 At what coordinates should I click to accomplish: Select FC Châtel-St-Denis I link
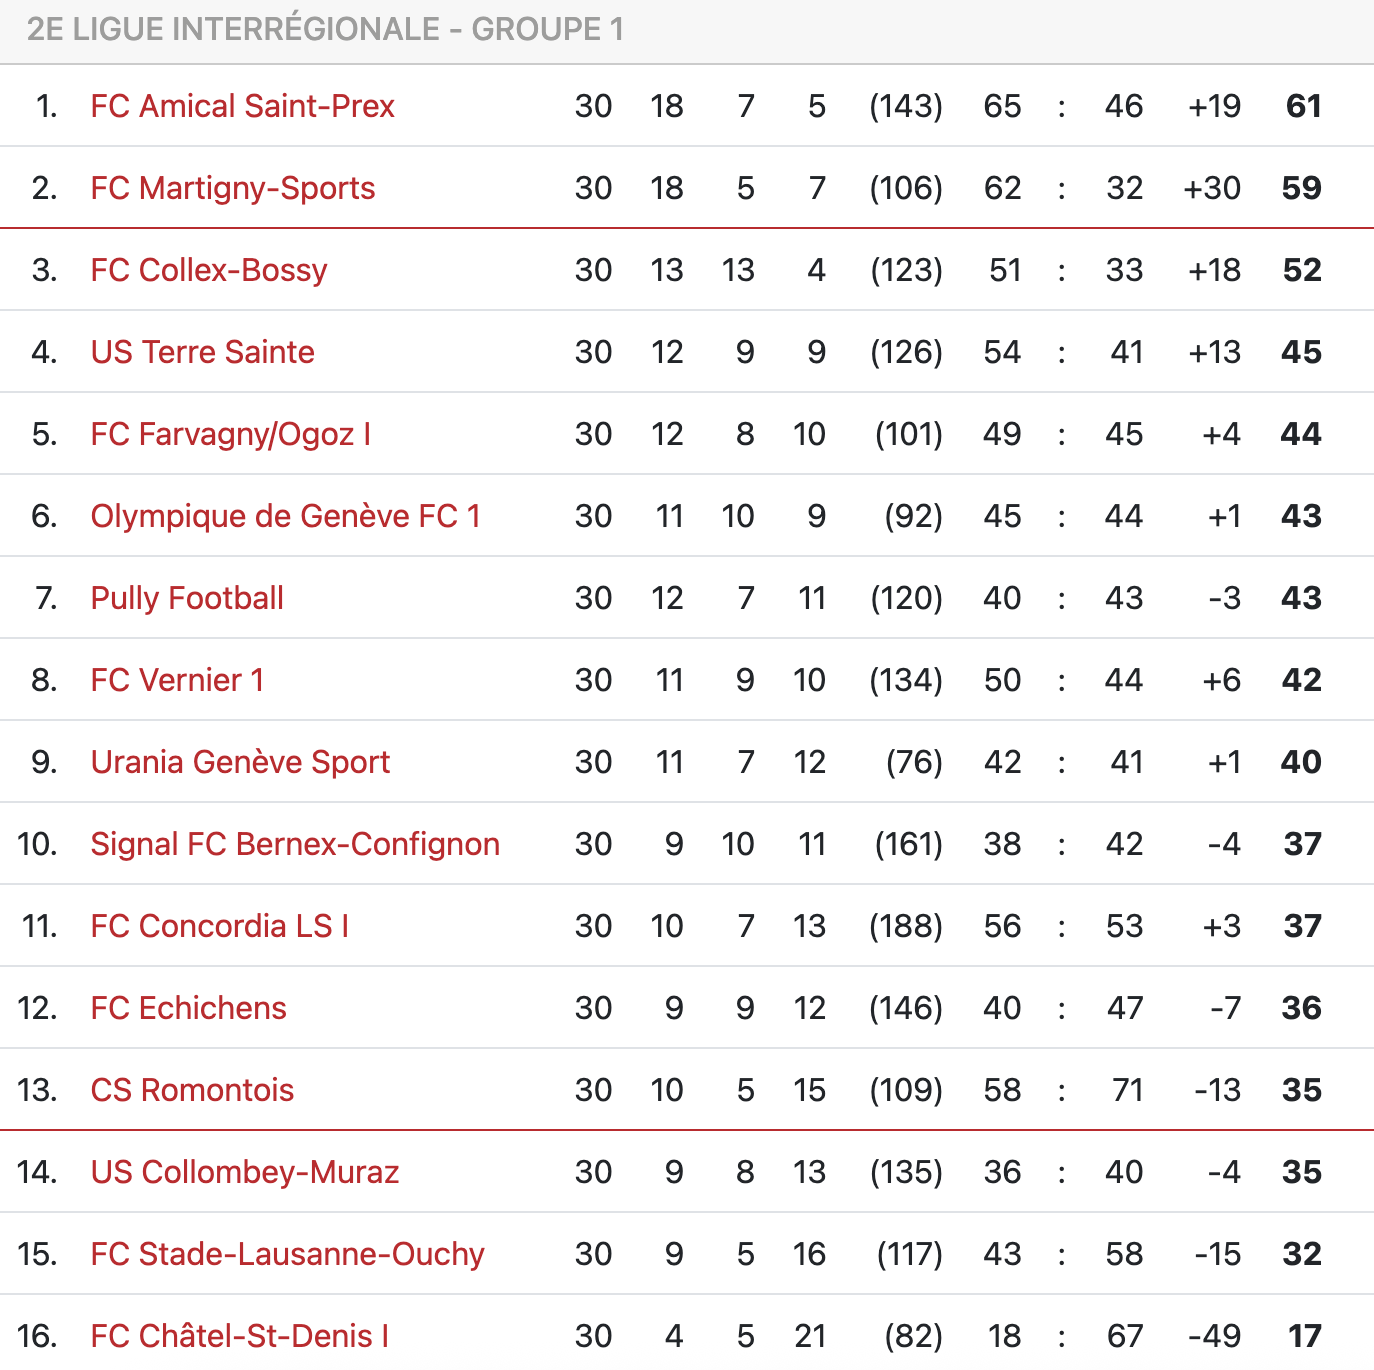pos(239,1336)
